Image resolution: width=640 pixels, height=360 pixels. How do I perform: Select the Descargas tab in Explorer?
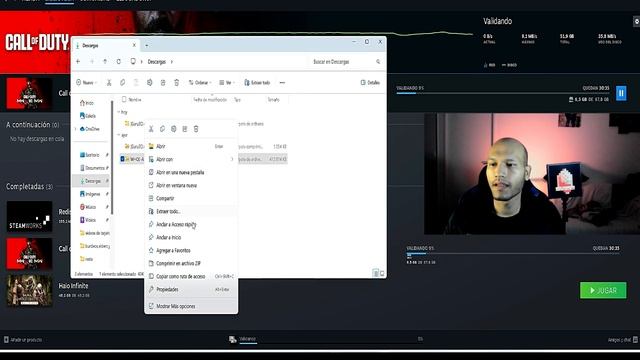point(105,45)
